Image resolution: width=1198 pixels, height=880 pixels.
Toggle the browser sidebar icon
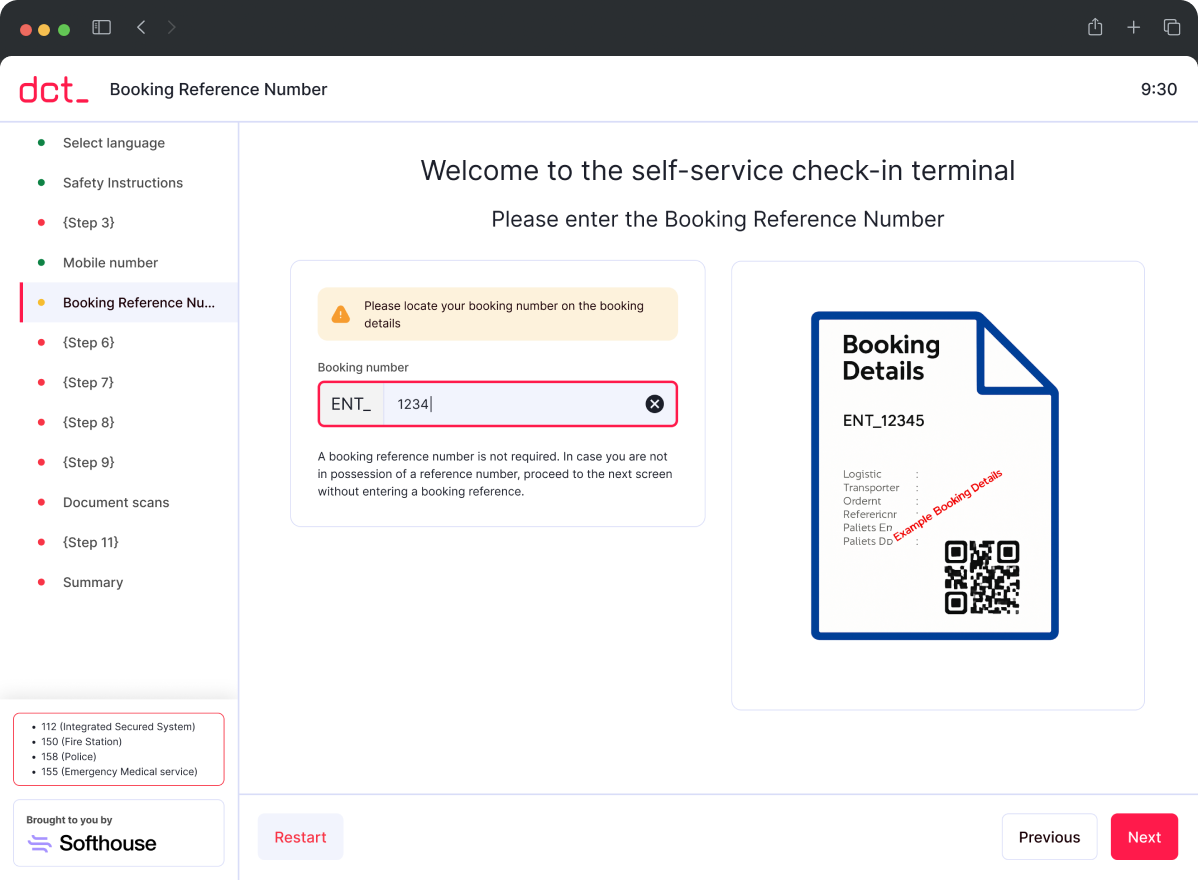click(x=101, y=27)
